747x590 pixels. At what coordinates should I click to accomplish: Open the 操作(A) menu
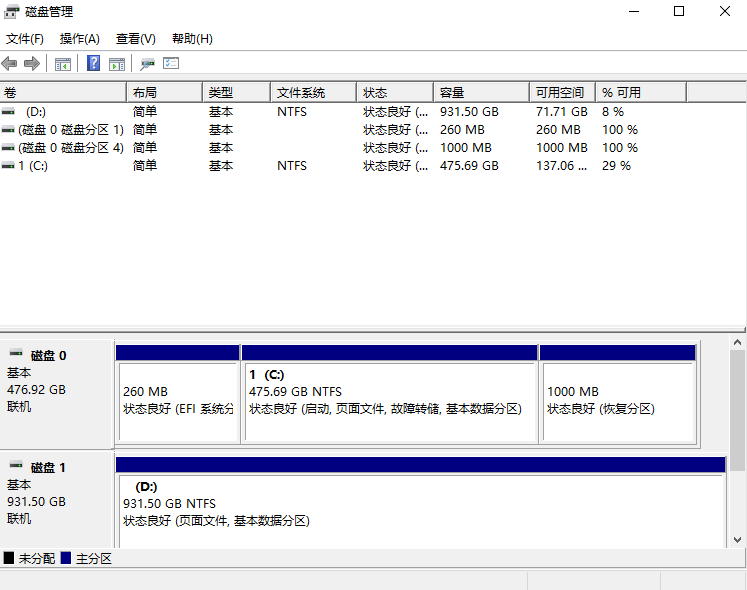pos(80,39)
